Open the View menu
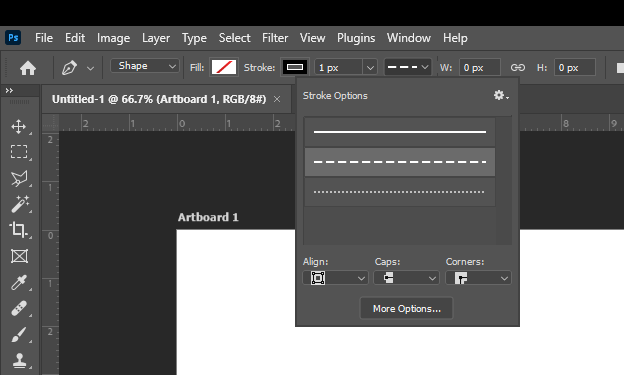This screenshot has width=624, height=375. 312,38
